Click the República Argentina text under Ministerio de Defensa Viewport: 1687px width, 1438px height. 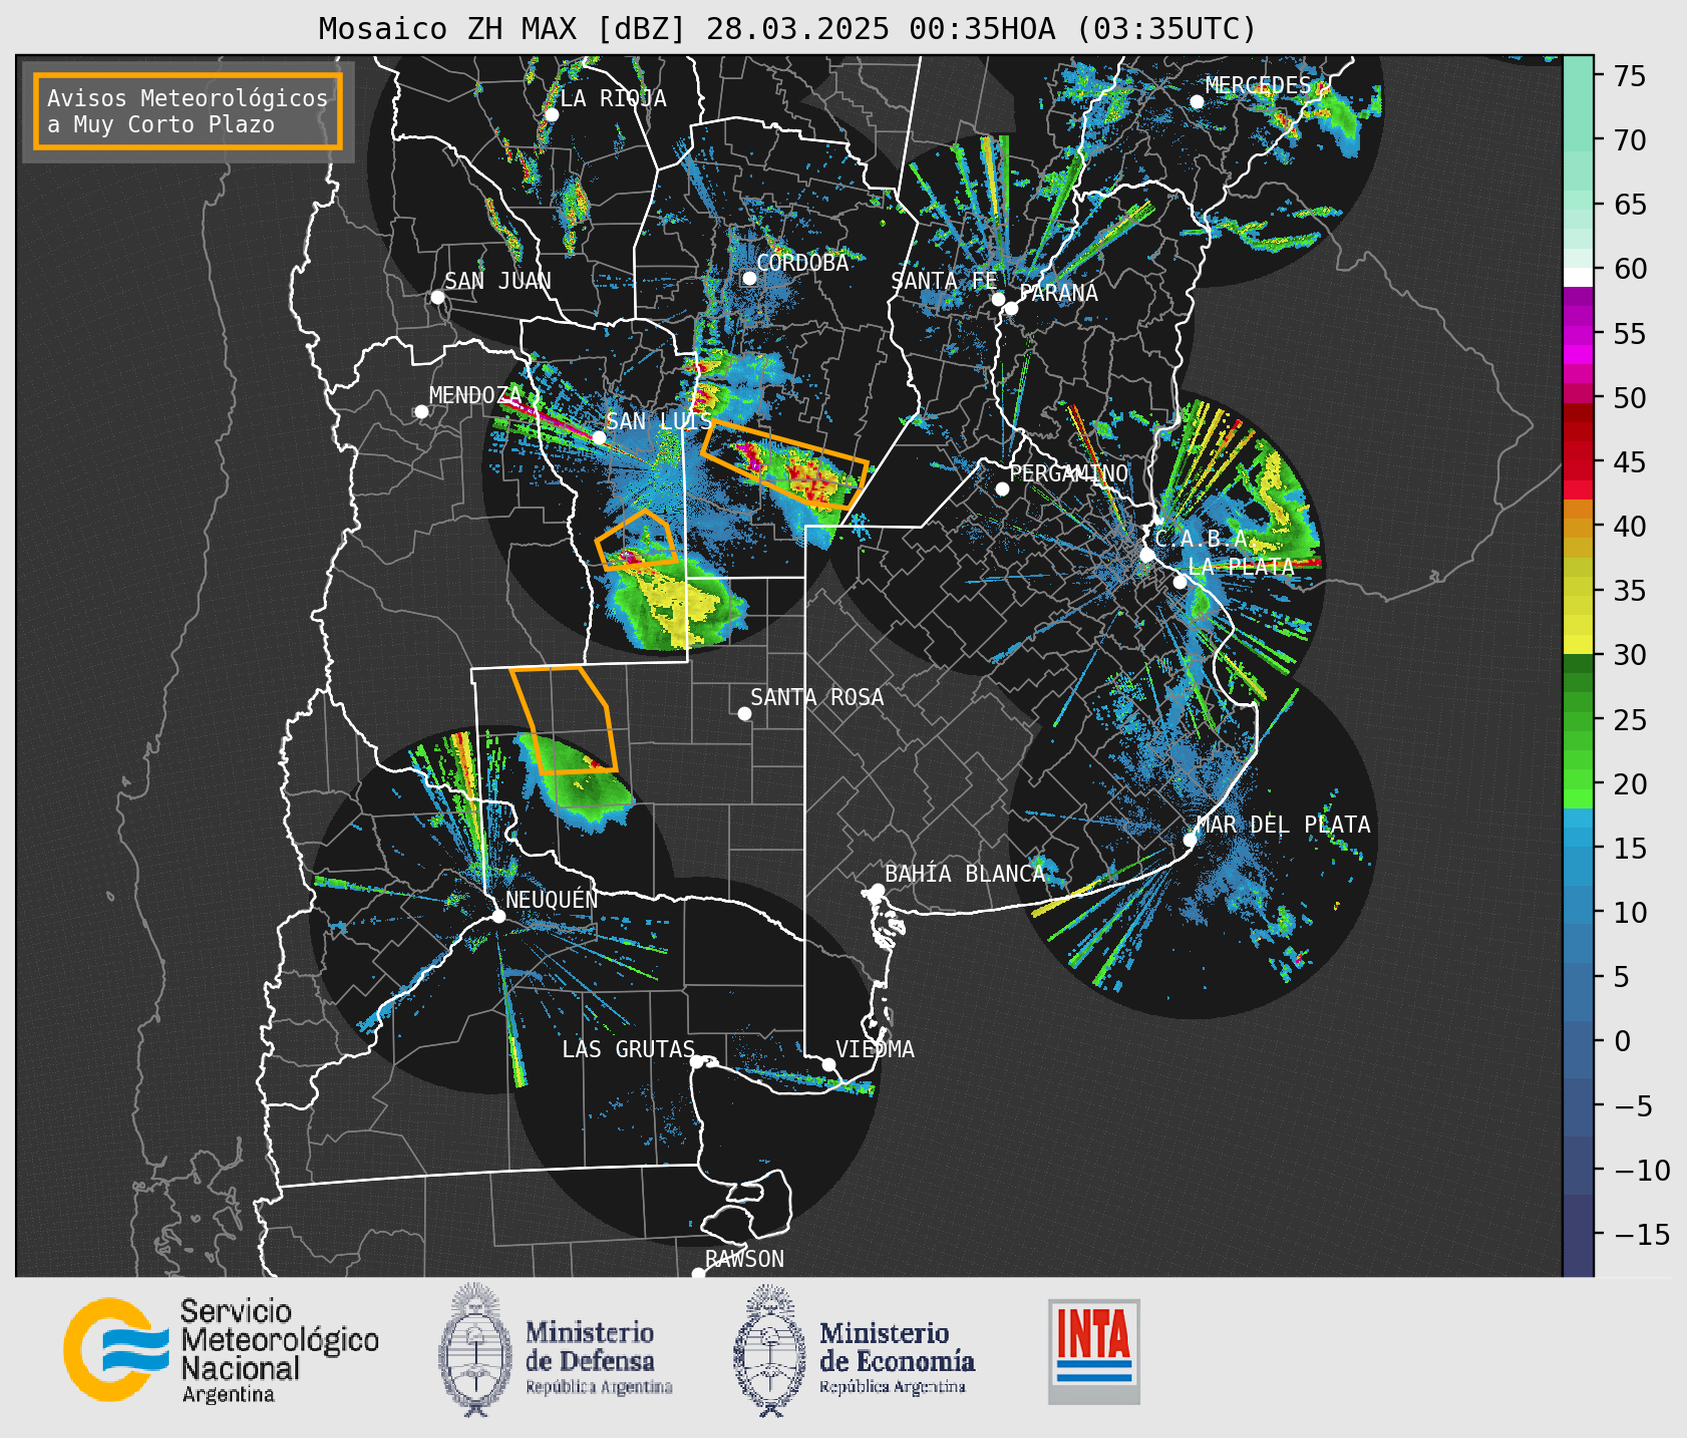coord(599,1387)
